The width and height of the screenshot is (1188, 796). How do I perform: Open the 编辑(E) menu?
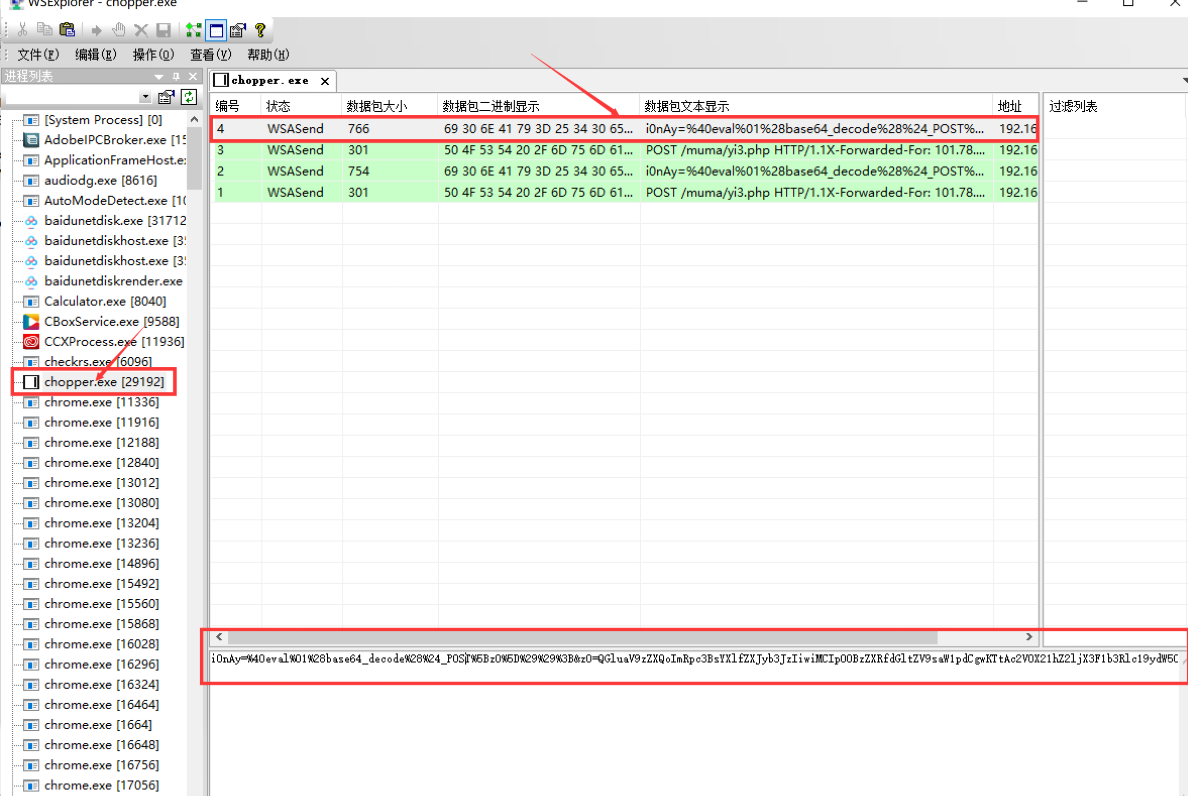pyautogui.click(x=95, y=55)
